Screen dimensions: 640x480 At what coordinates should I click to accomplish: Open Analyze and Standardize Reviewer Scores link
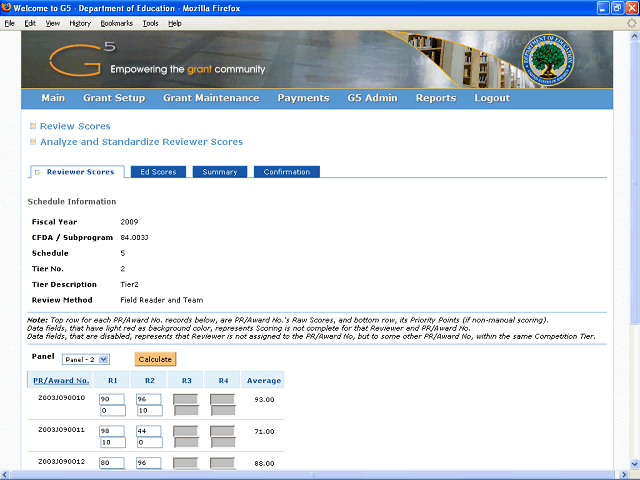pyautogui.click(x=141, y=142)
